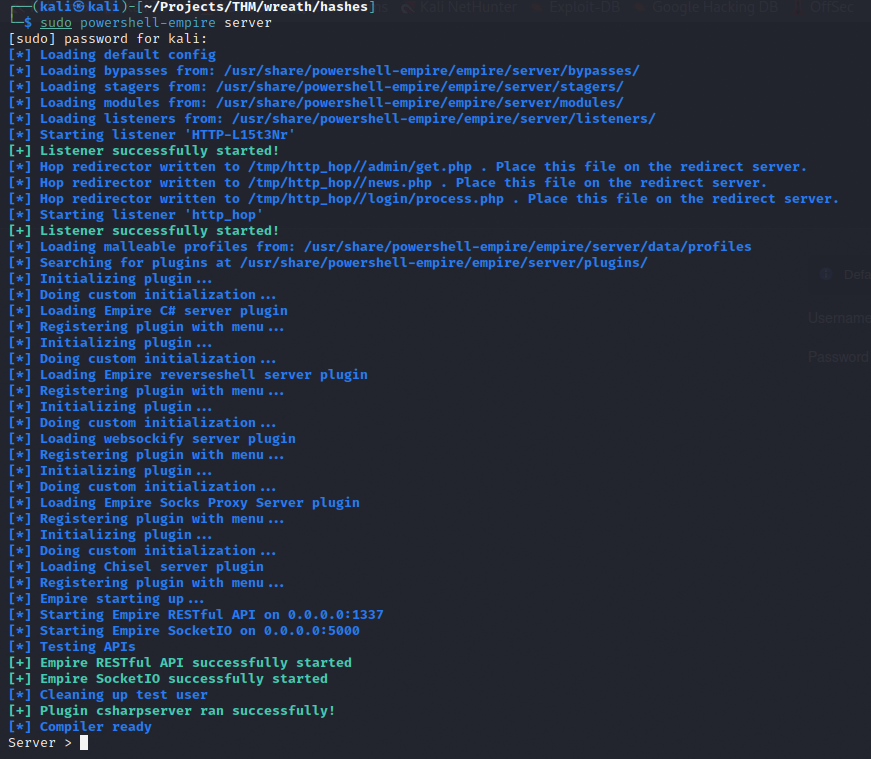Viewport: 871px width, 759px height.
Task: Select the listeners path ending in 'server/listeners/'
Action: pos(444,119)
